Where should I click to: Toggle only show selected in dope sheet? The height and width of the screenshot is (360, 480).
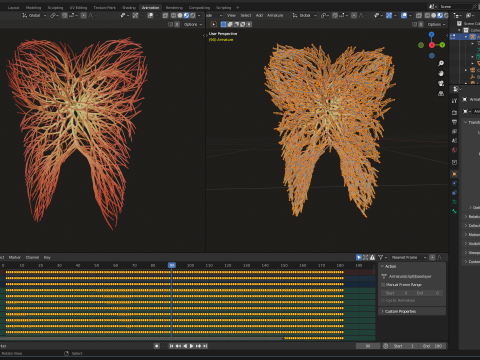coord(359,257)
